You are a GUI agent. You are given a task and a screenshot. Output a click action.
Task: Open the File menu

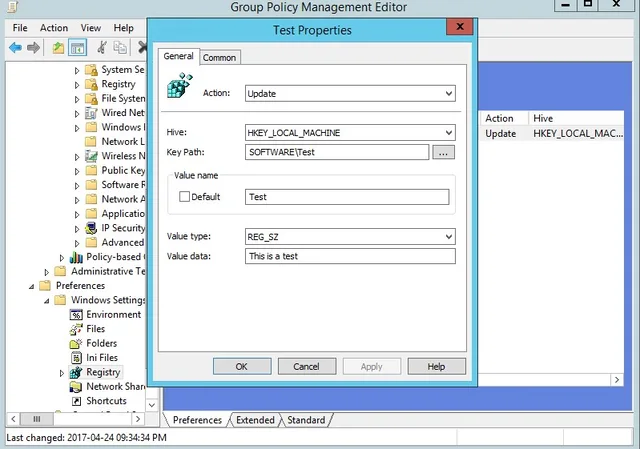click(20, 28)
